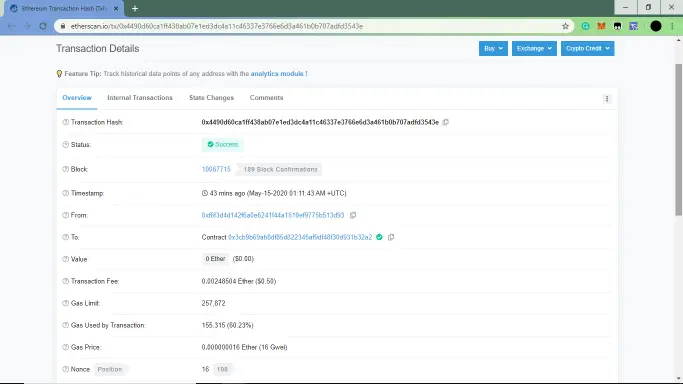Click help icon beside Block label
683x384 pixels.
pyautogui.click(x=65, y=169)
